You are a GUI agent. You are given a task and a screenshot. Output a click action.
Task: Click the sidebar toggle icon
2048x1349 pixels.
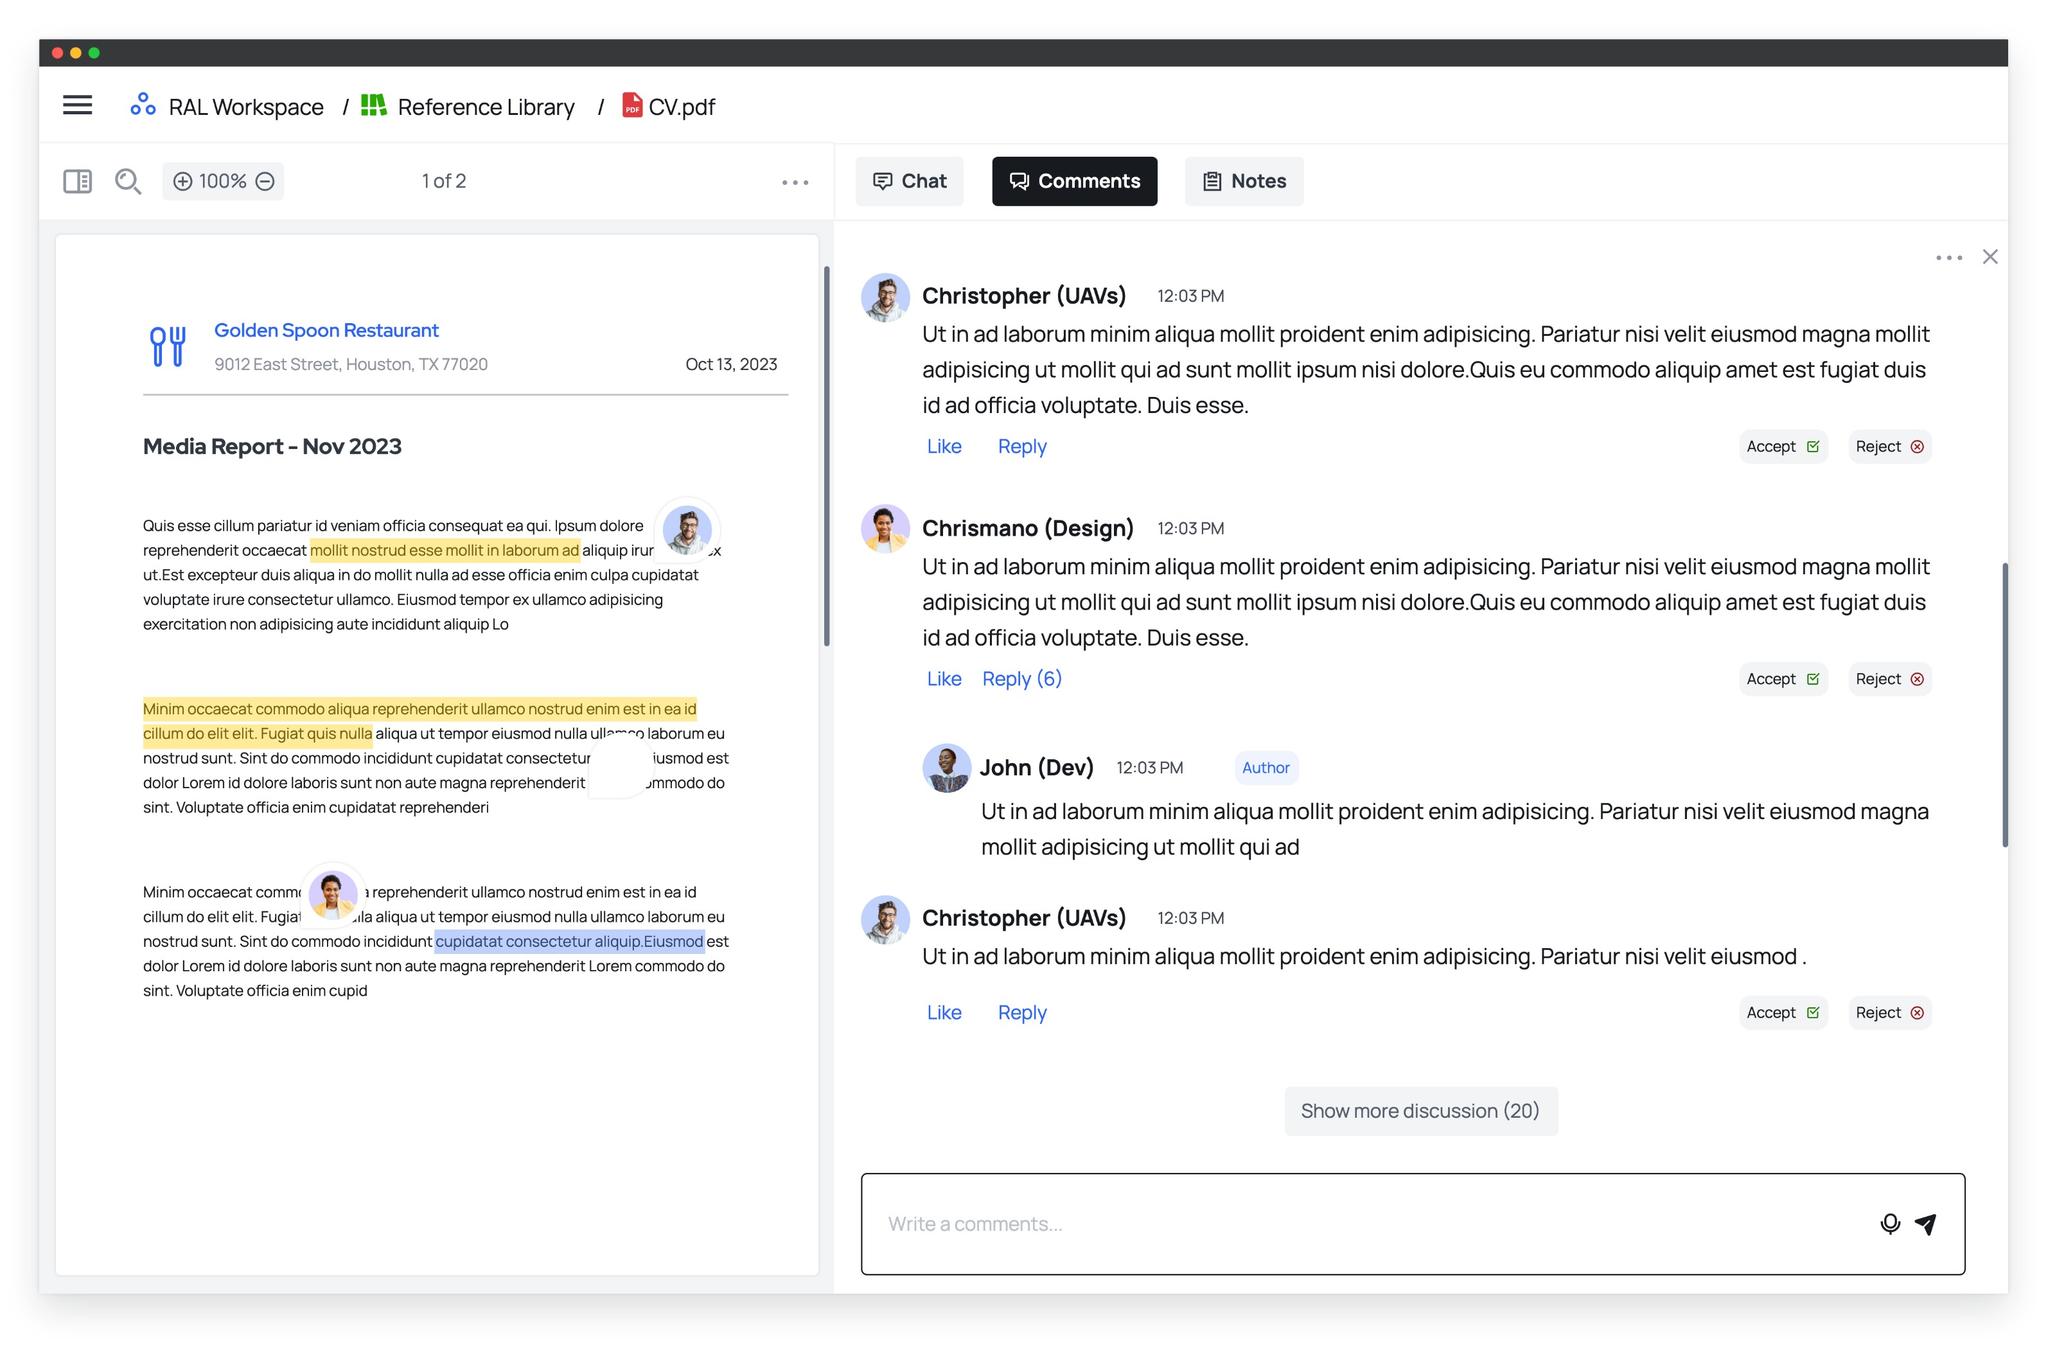(x=77, y=181)
